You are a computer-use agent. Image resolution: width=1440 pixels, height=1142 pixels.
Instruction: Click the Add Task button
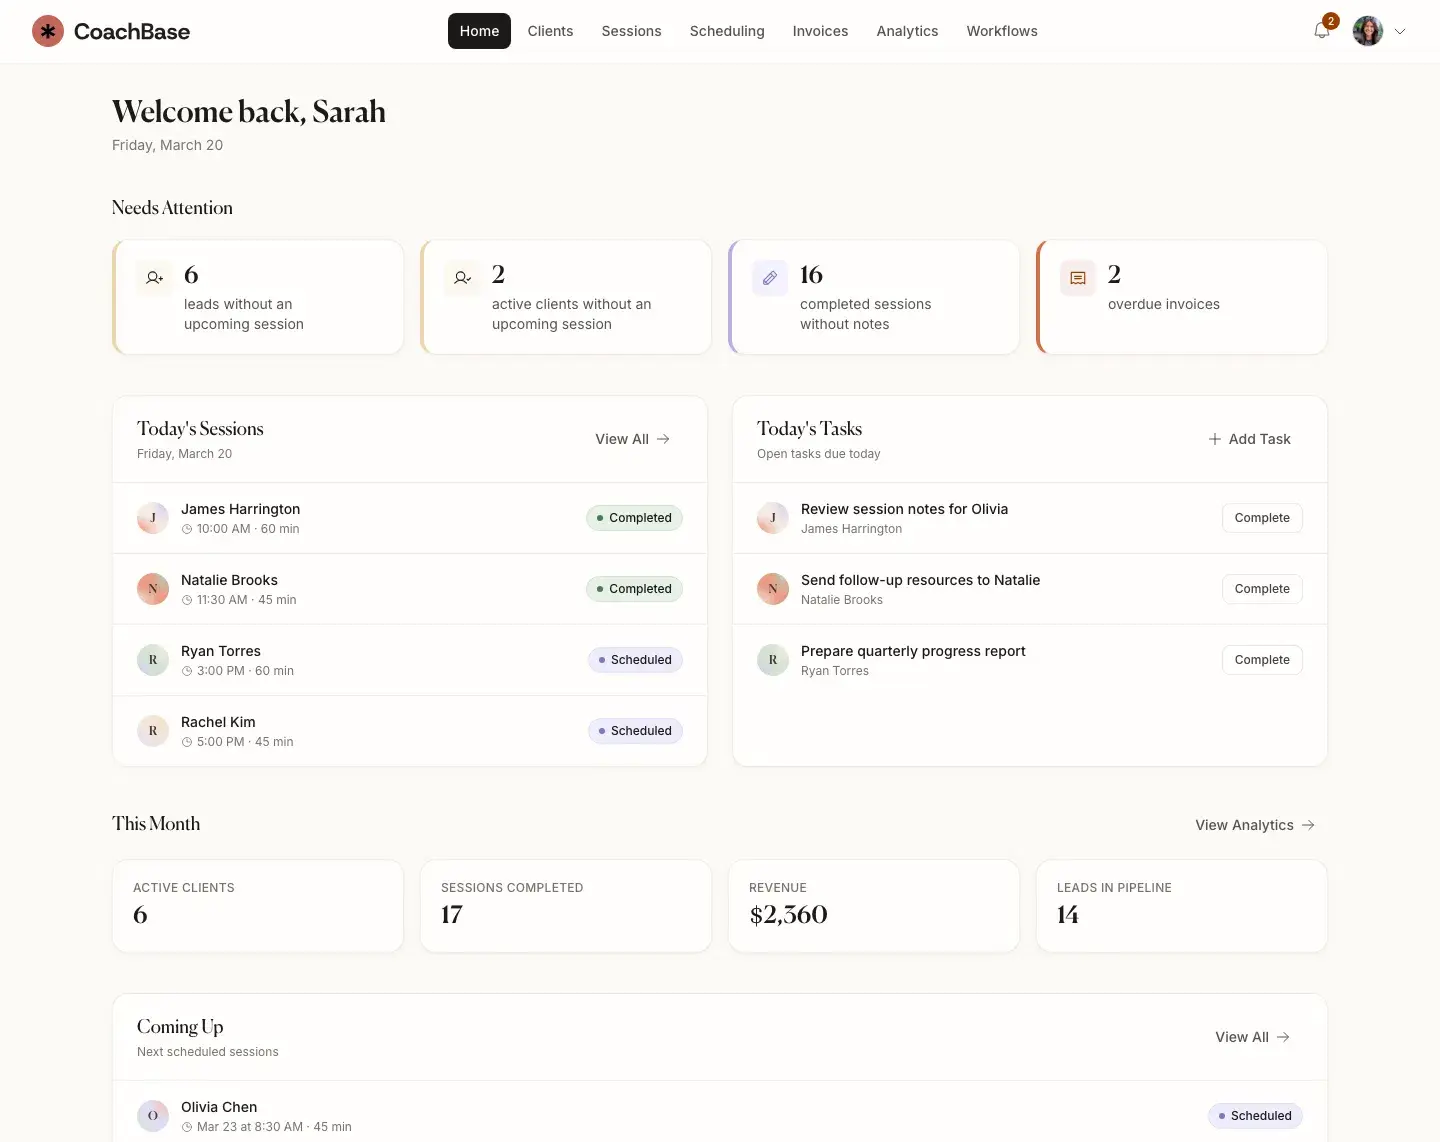pos(1250,439)
